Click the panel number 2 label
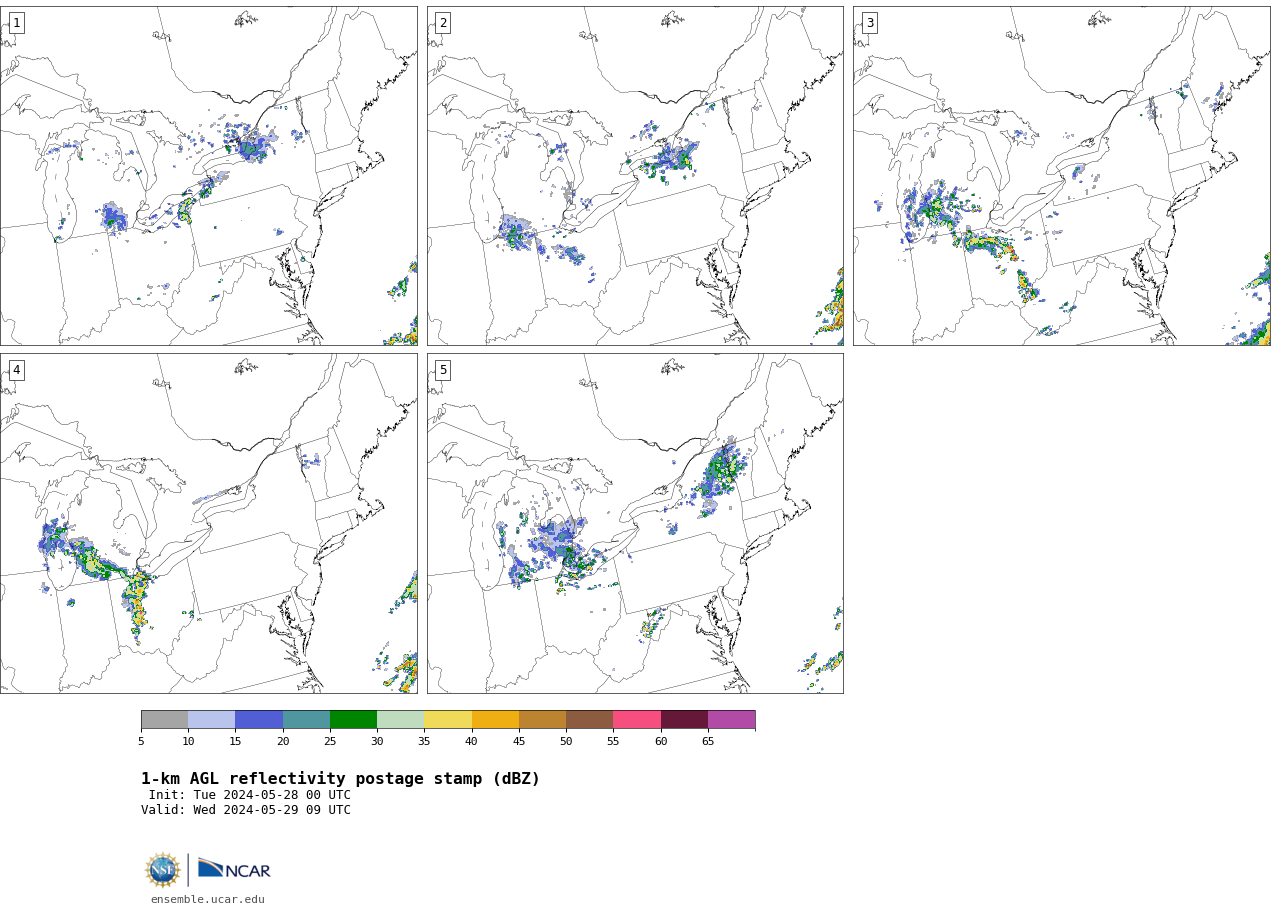The height and width of the screenshot is (910, 1280). coord(443,23)
